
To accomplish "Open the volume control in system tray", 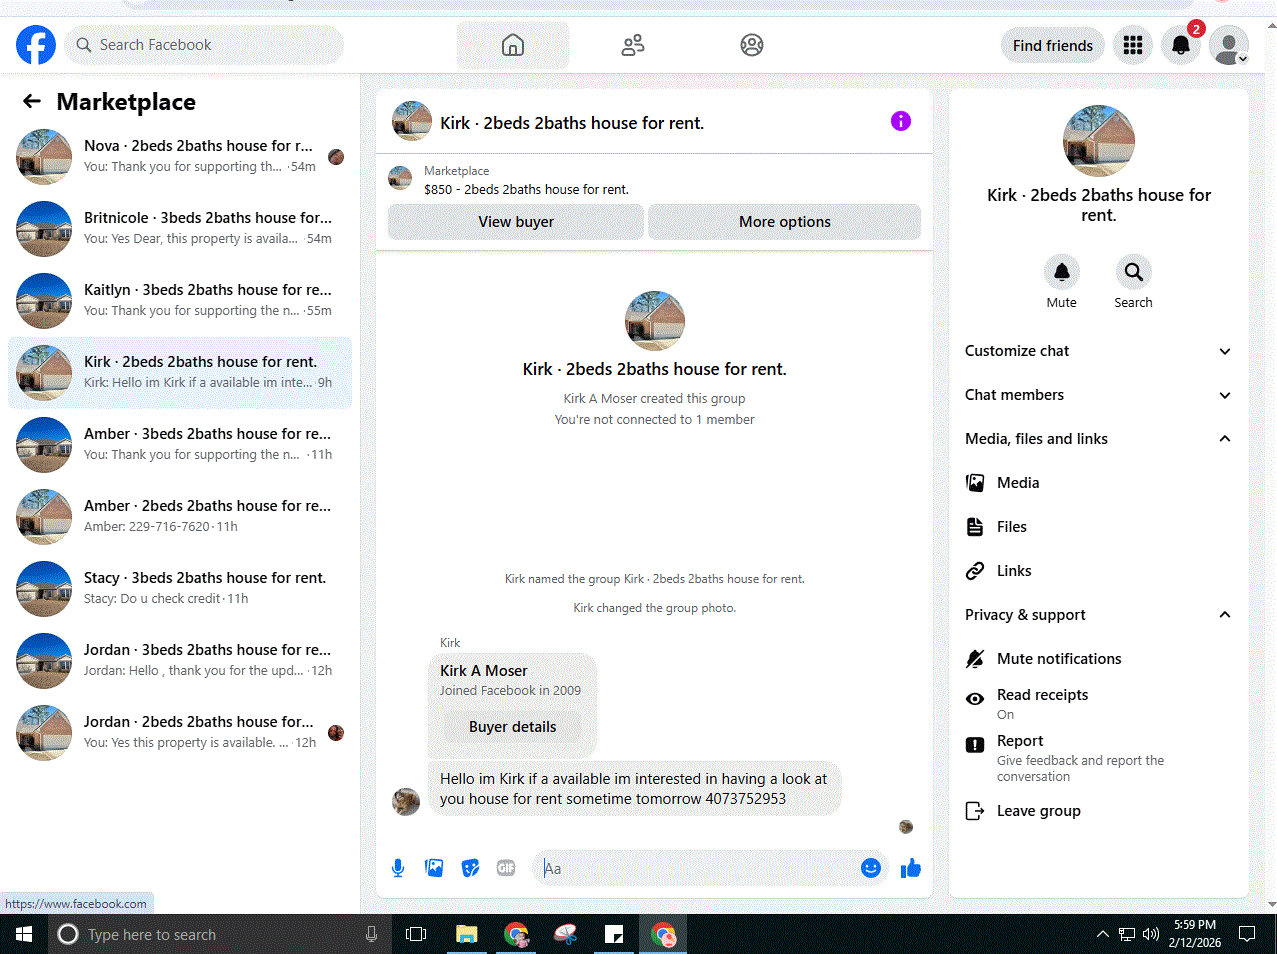I will (x=1151, y=934).
